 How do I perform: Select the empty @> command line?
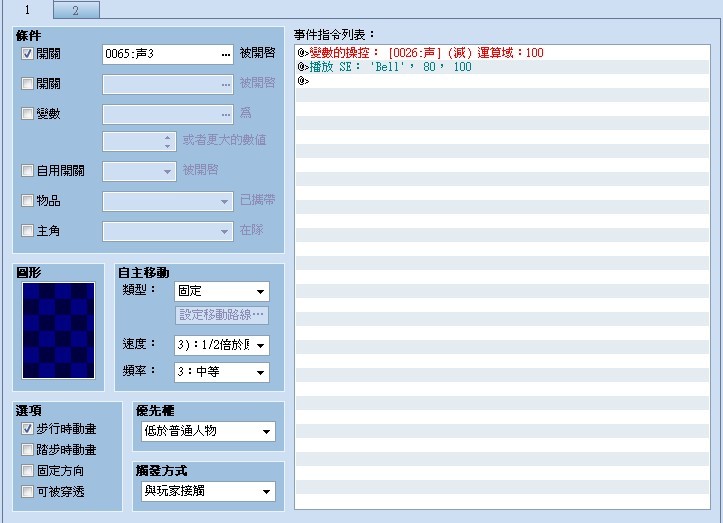502,81
